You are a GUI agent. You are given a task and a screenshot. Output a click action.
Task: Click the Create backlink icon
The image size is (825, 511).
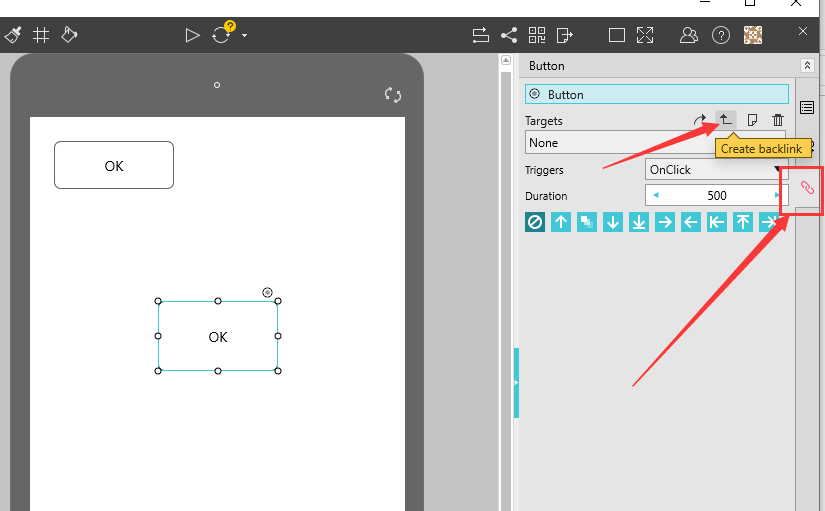[x=727, y=120]
